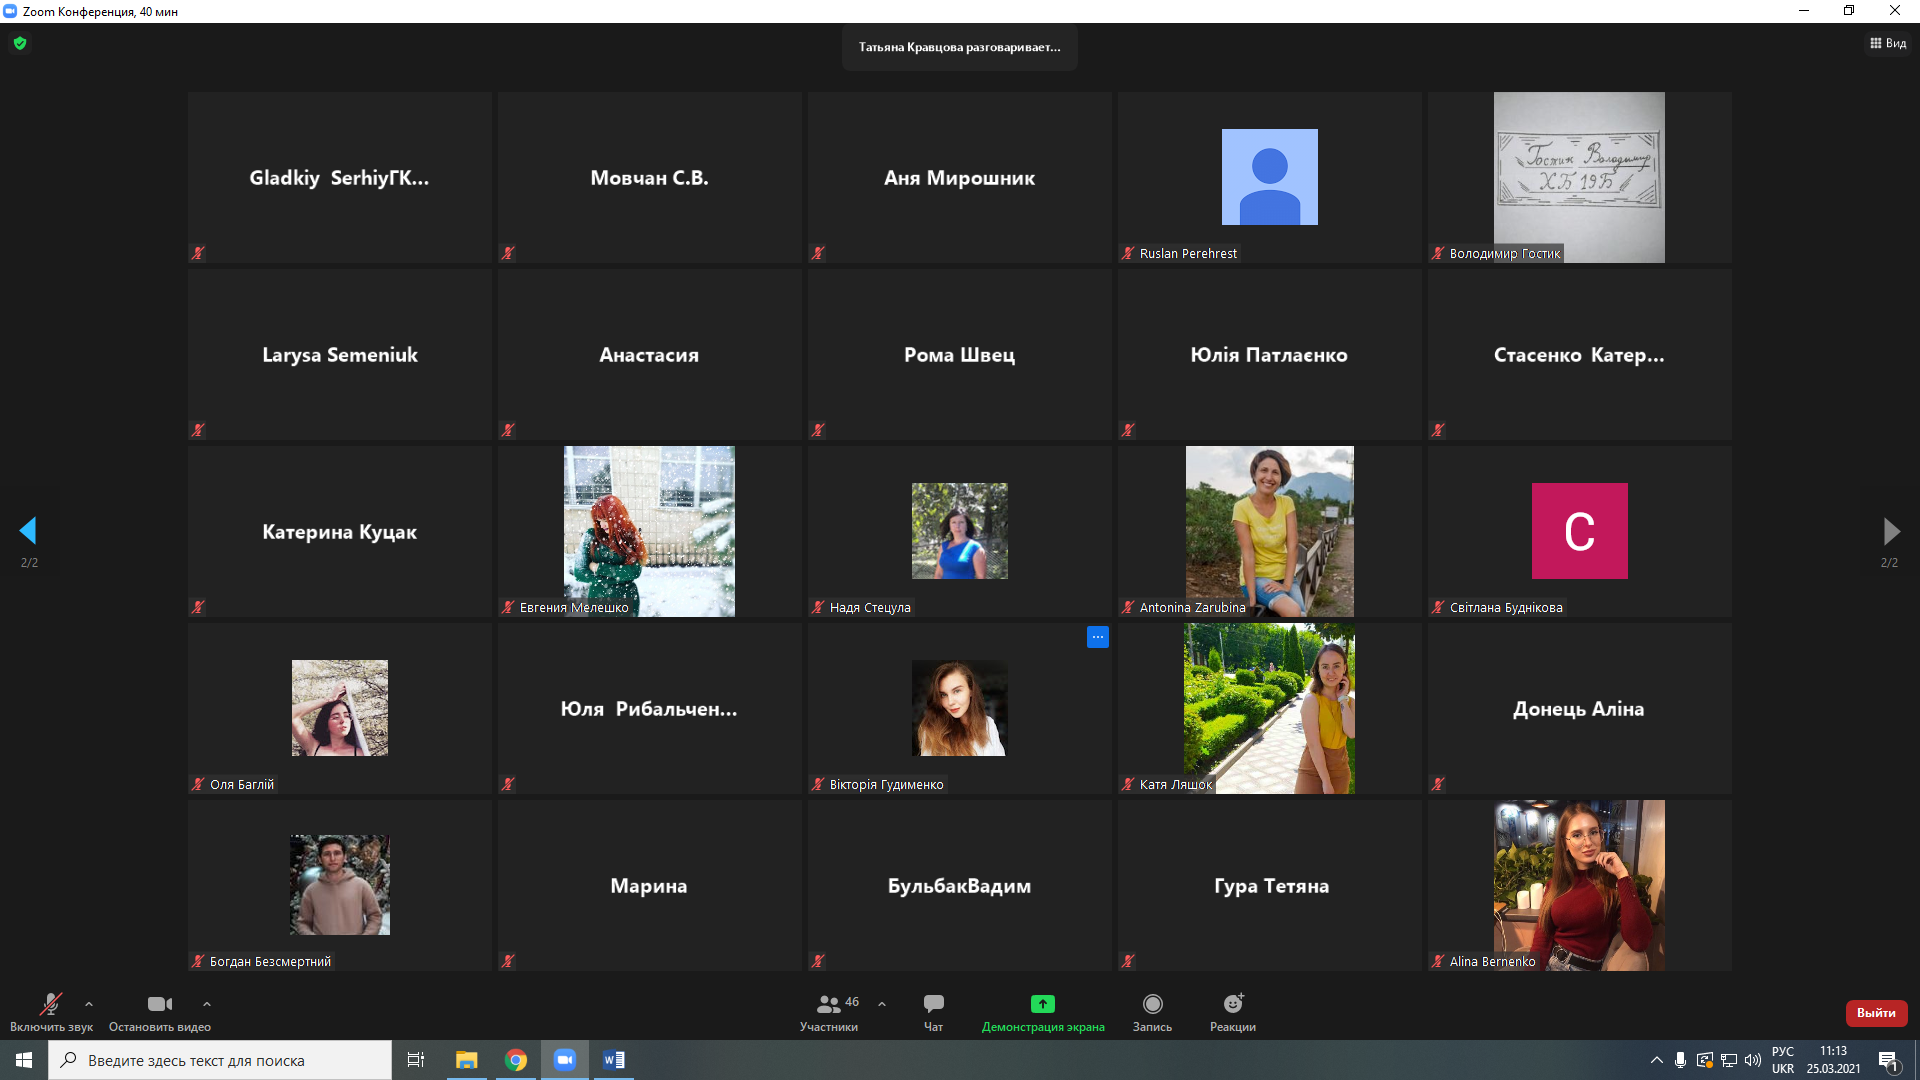Open the Participants list icon
The image size is (1920, 1080).
(828, 1005)
